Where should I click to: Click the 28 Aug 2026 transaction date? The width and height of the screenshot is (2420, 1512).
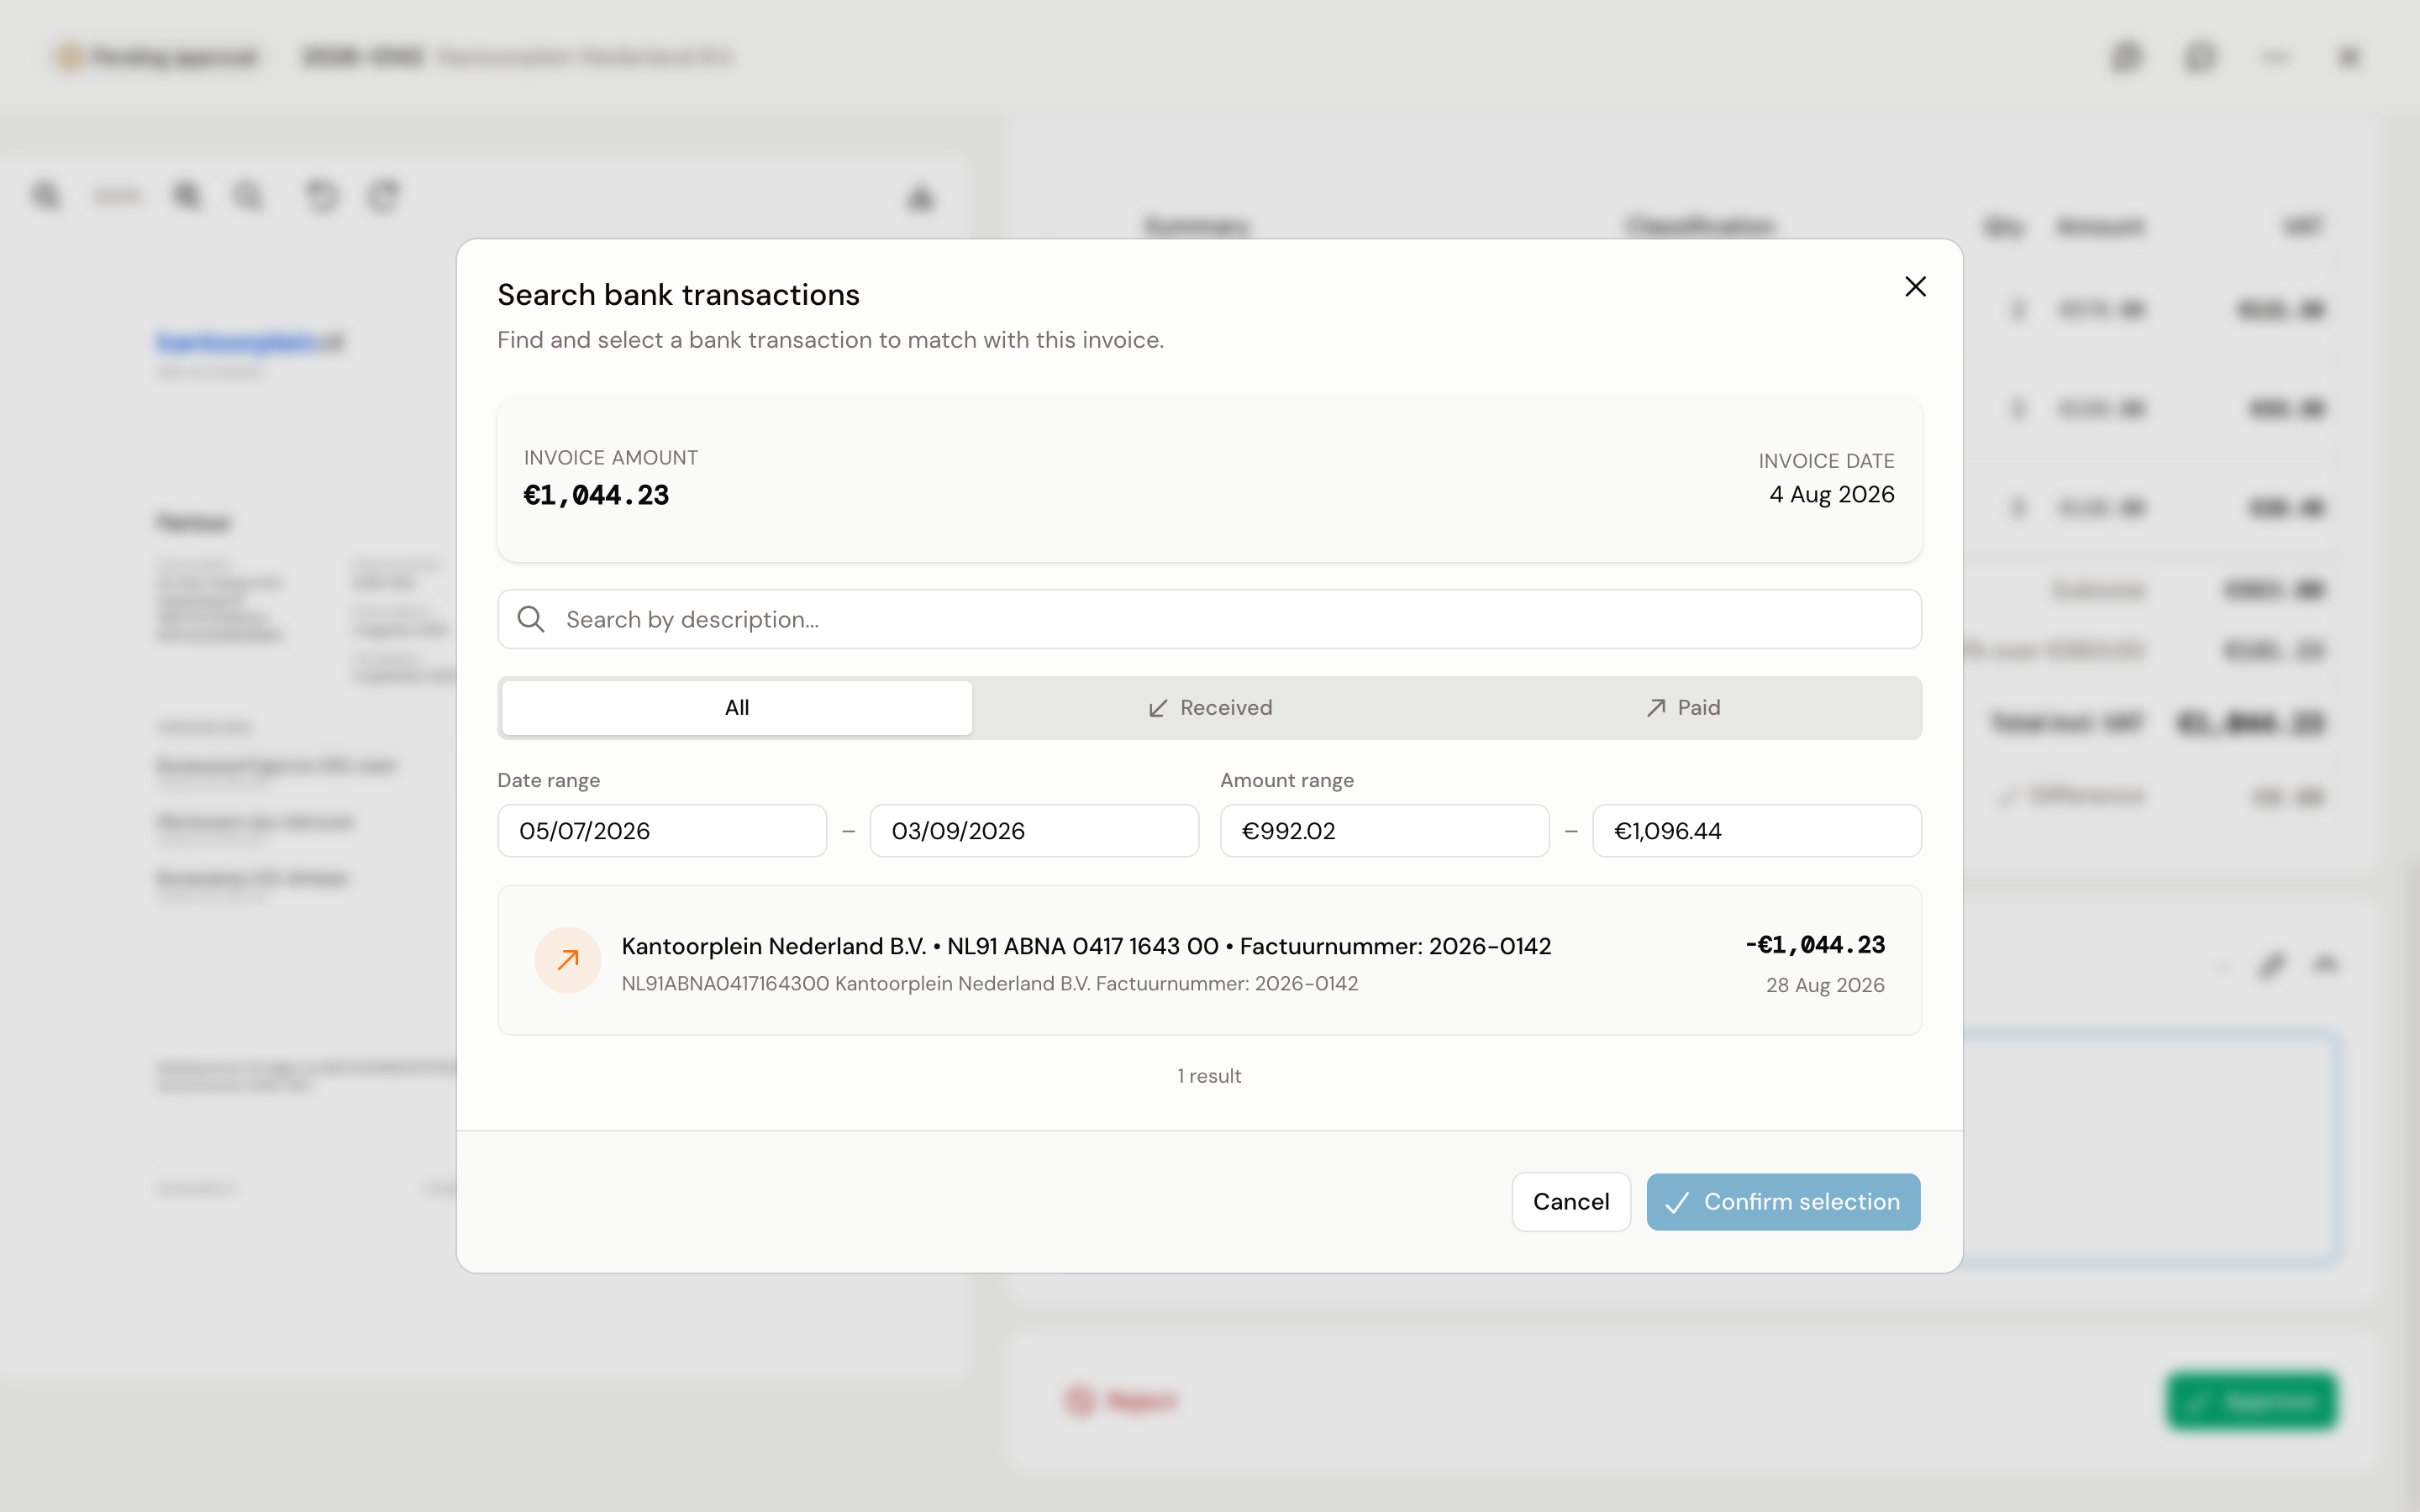point(1825,985)
